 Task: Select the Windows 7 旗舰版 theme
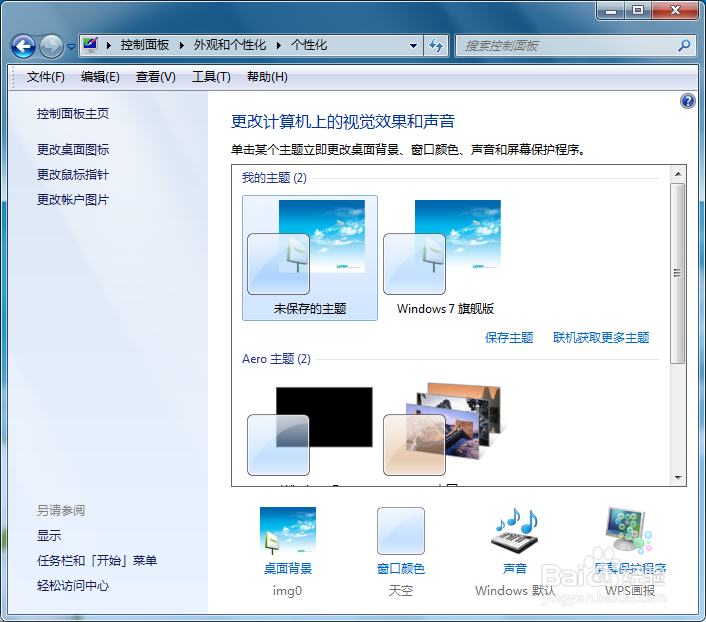coord(445,258)
